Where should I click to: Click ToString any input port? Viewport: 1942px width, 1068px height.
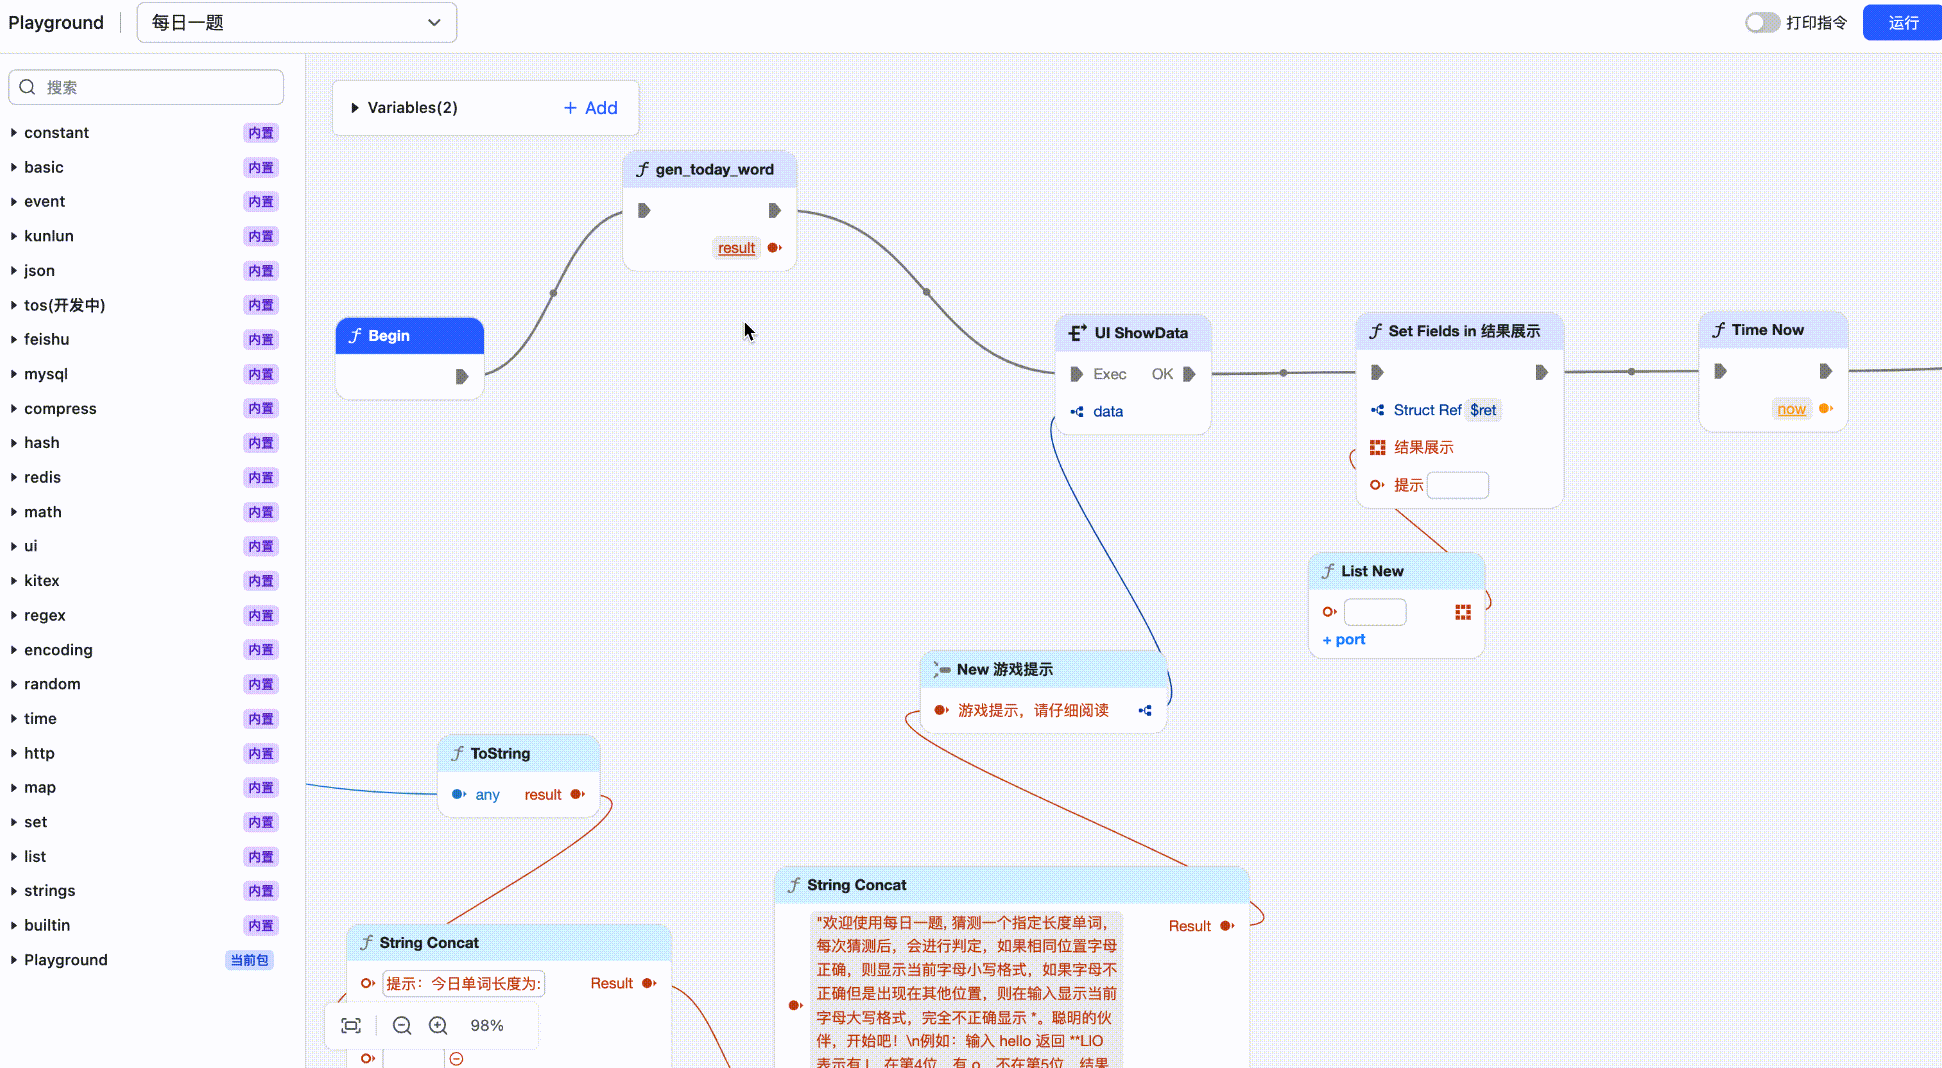point(458,795)
